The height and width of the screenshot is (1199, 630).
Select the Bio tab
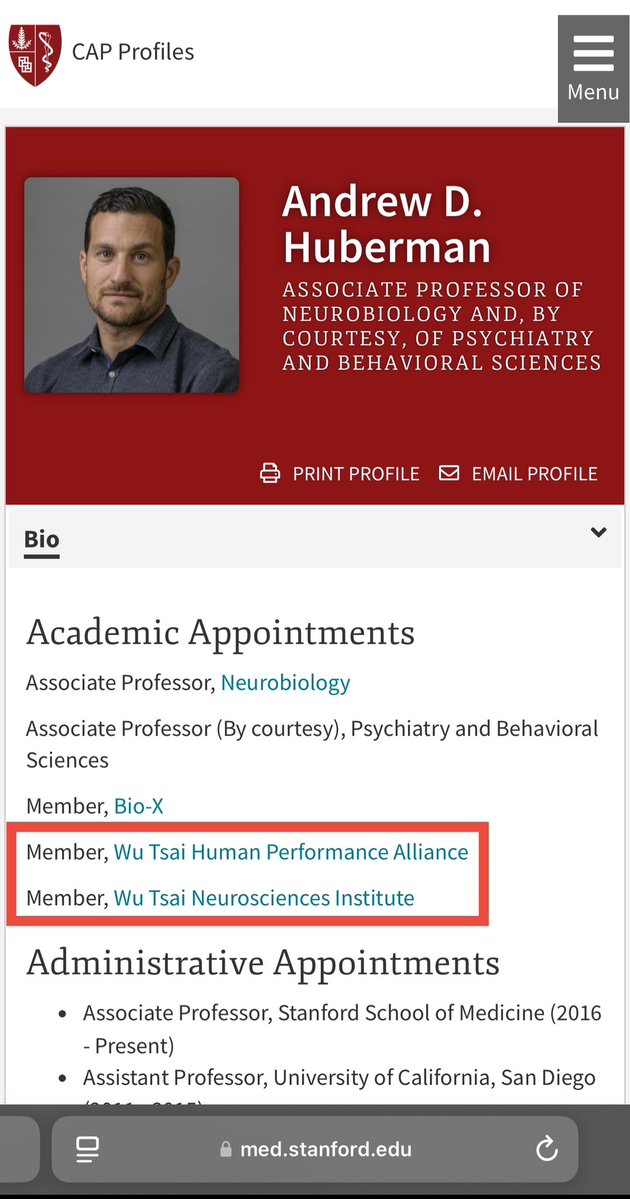pos(42,539)
